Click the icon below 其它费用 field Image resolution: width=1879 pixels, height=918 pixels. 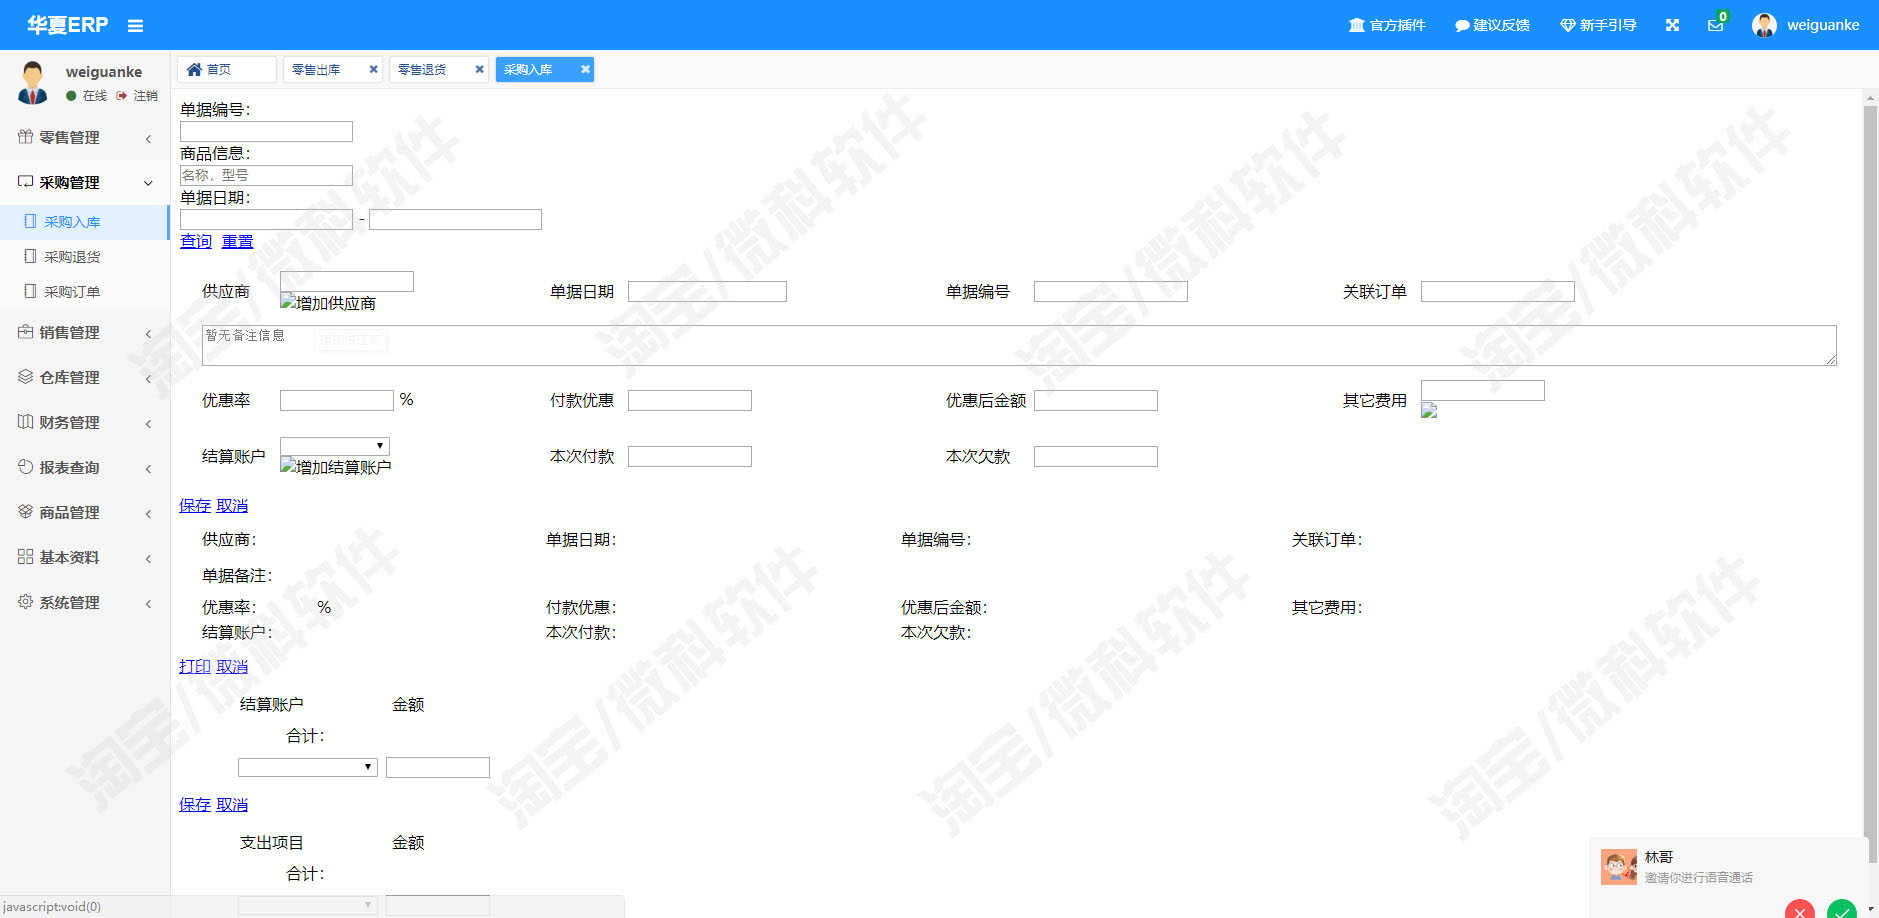(1429, 410)
